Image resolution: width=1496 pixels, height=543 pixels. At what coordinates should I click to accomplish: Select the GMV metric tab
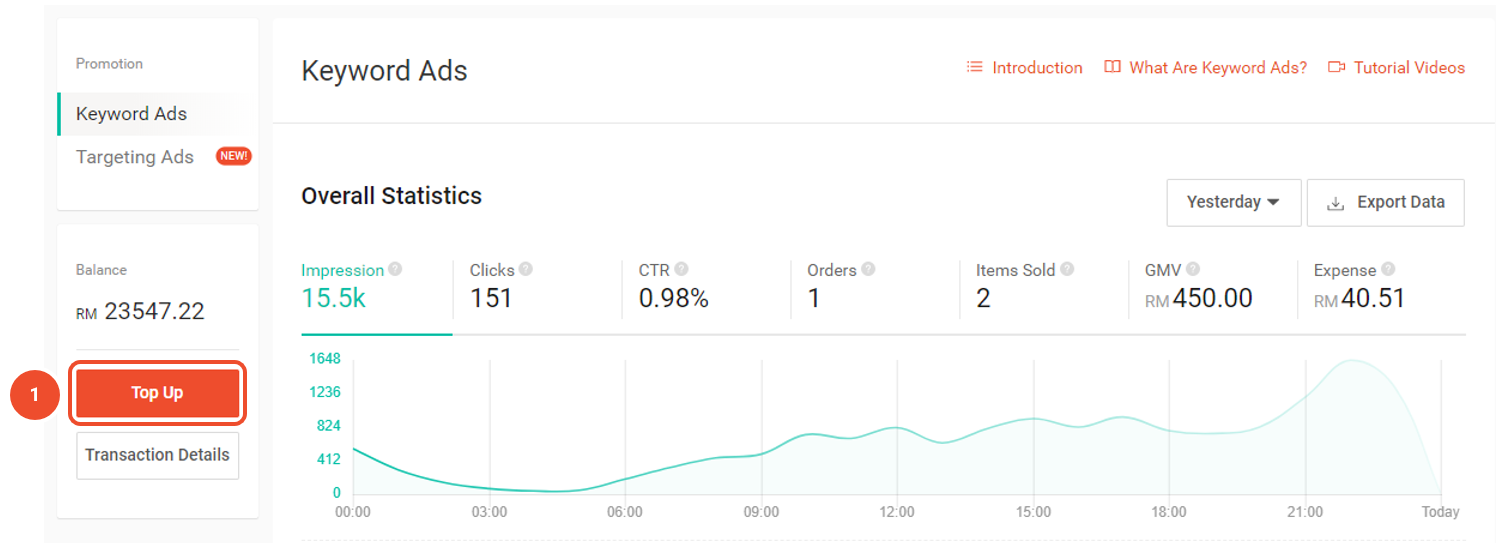pyautogui.click(x=1198, y=286)
